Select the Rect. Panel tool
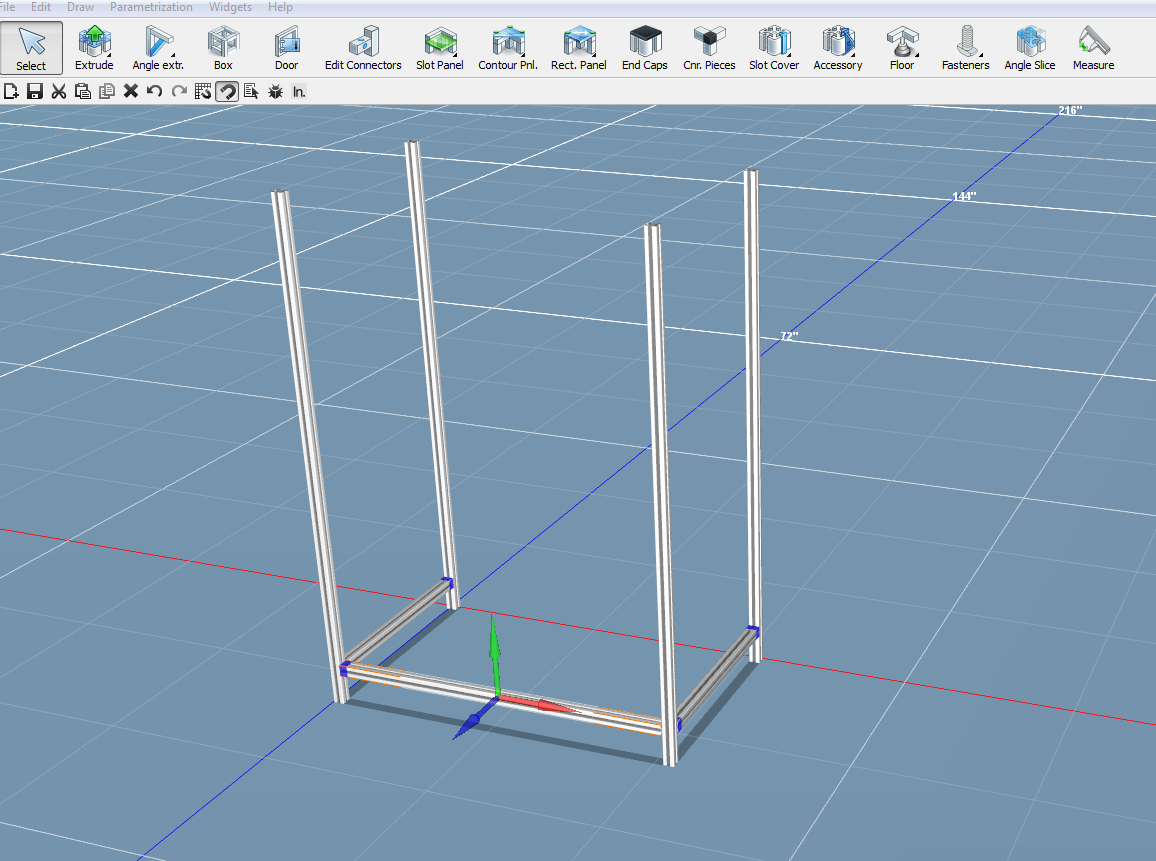The height and width of the screenshot is (861, 1156). 579,48
